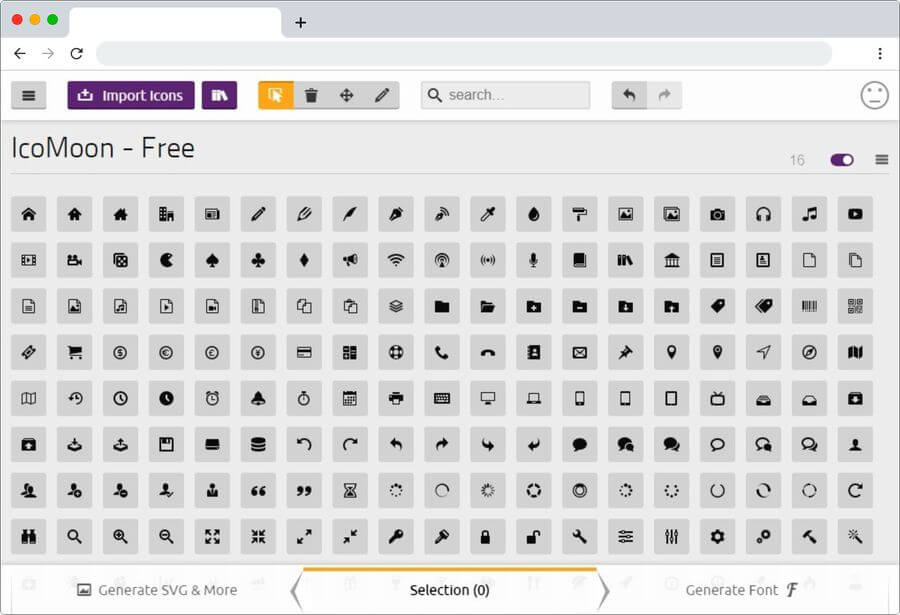
Task: Select the alarm clock icon
Action: pyautogui.click(x=212, y=398)
